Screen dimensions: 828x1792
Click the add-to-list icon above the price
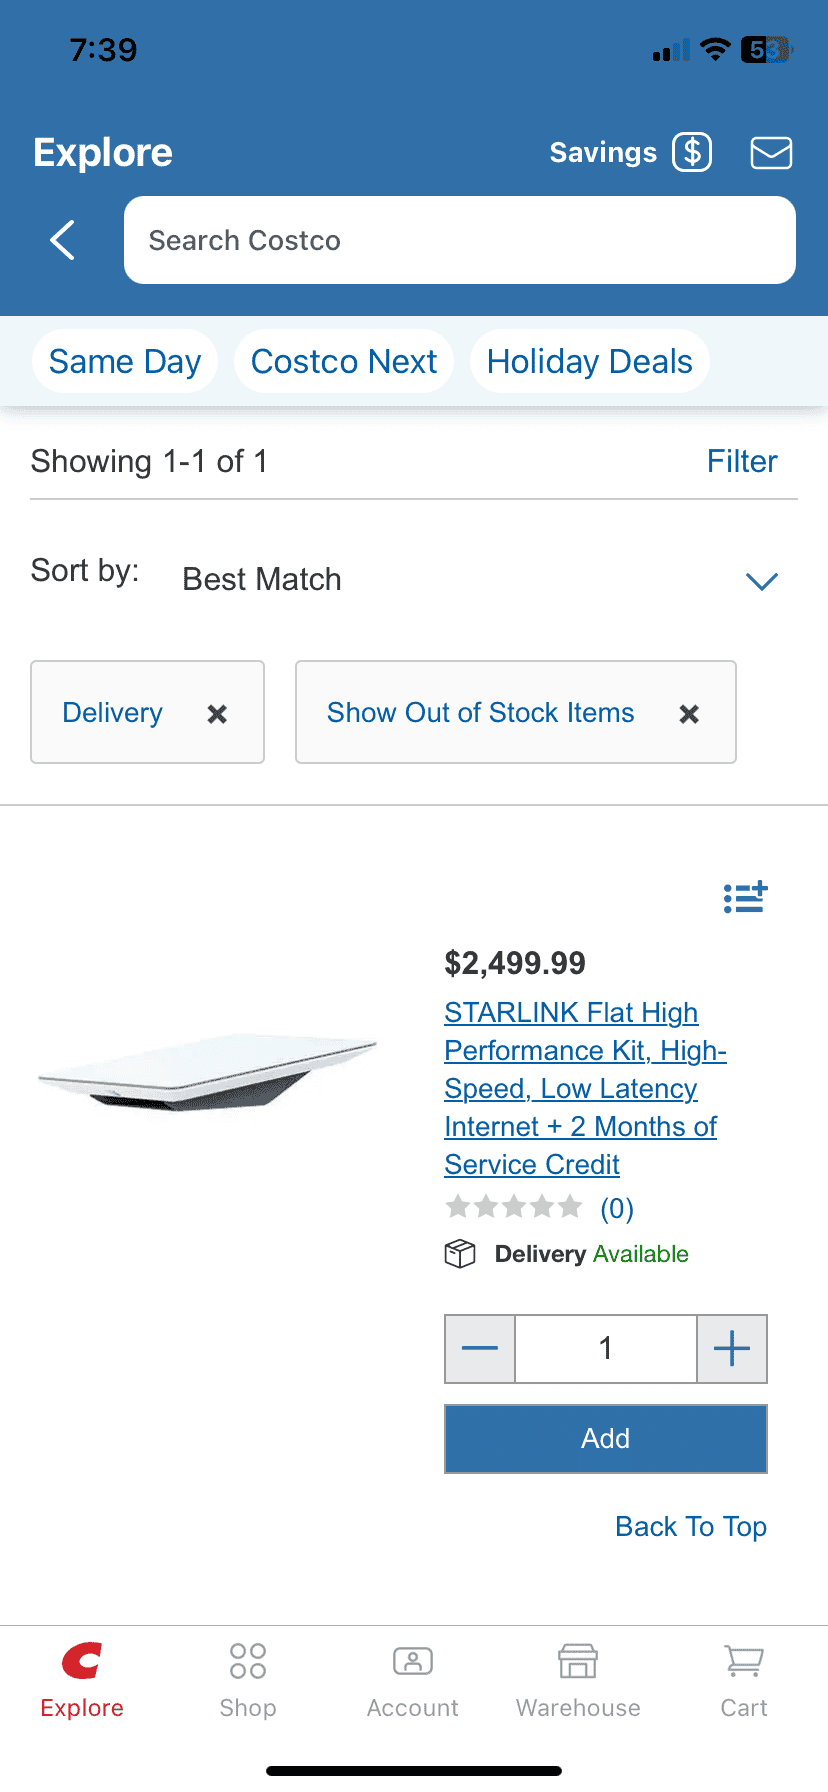(745, 897)
